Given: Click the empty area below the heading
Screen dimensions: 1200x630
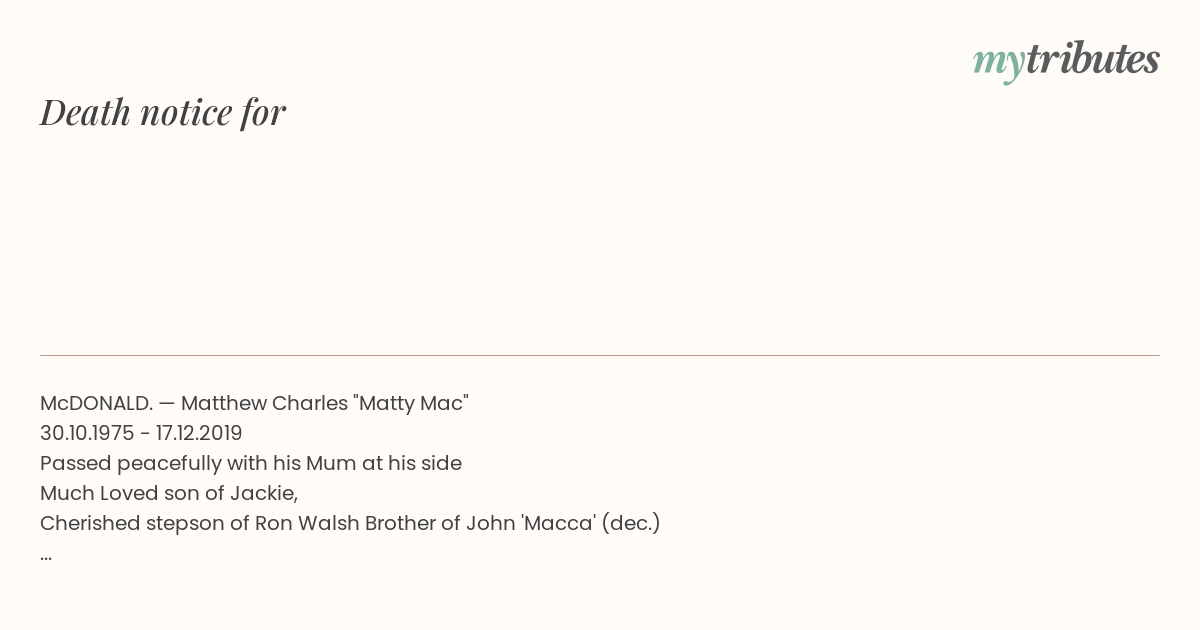Looking at the screenshot, I should 600,240.
